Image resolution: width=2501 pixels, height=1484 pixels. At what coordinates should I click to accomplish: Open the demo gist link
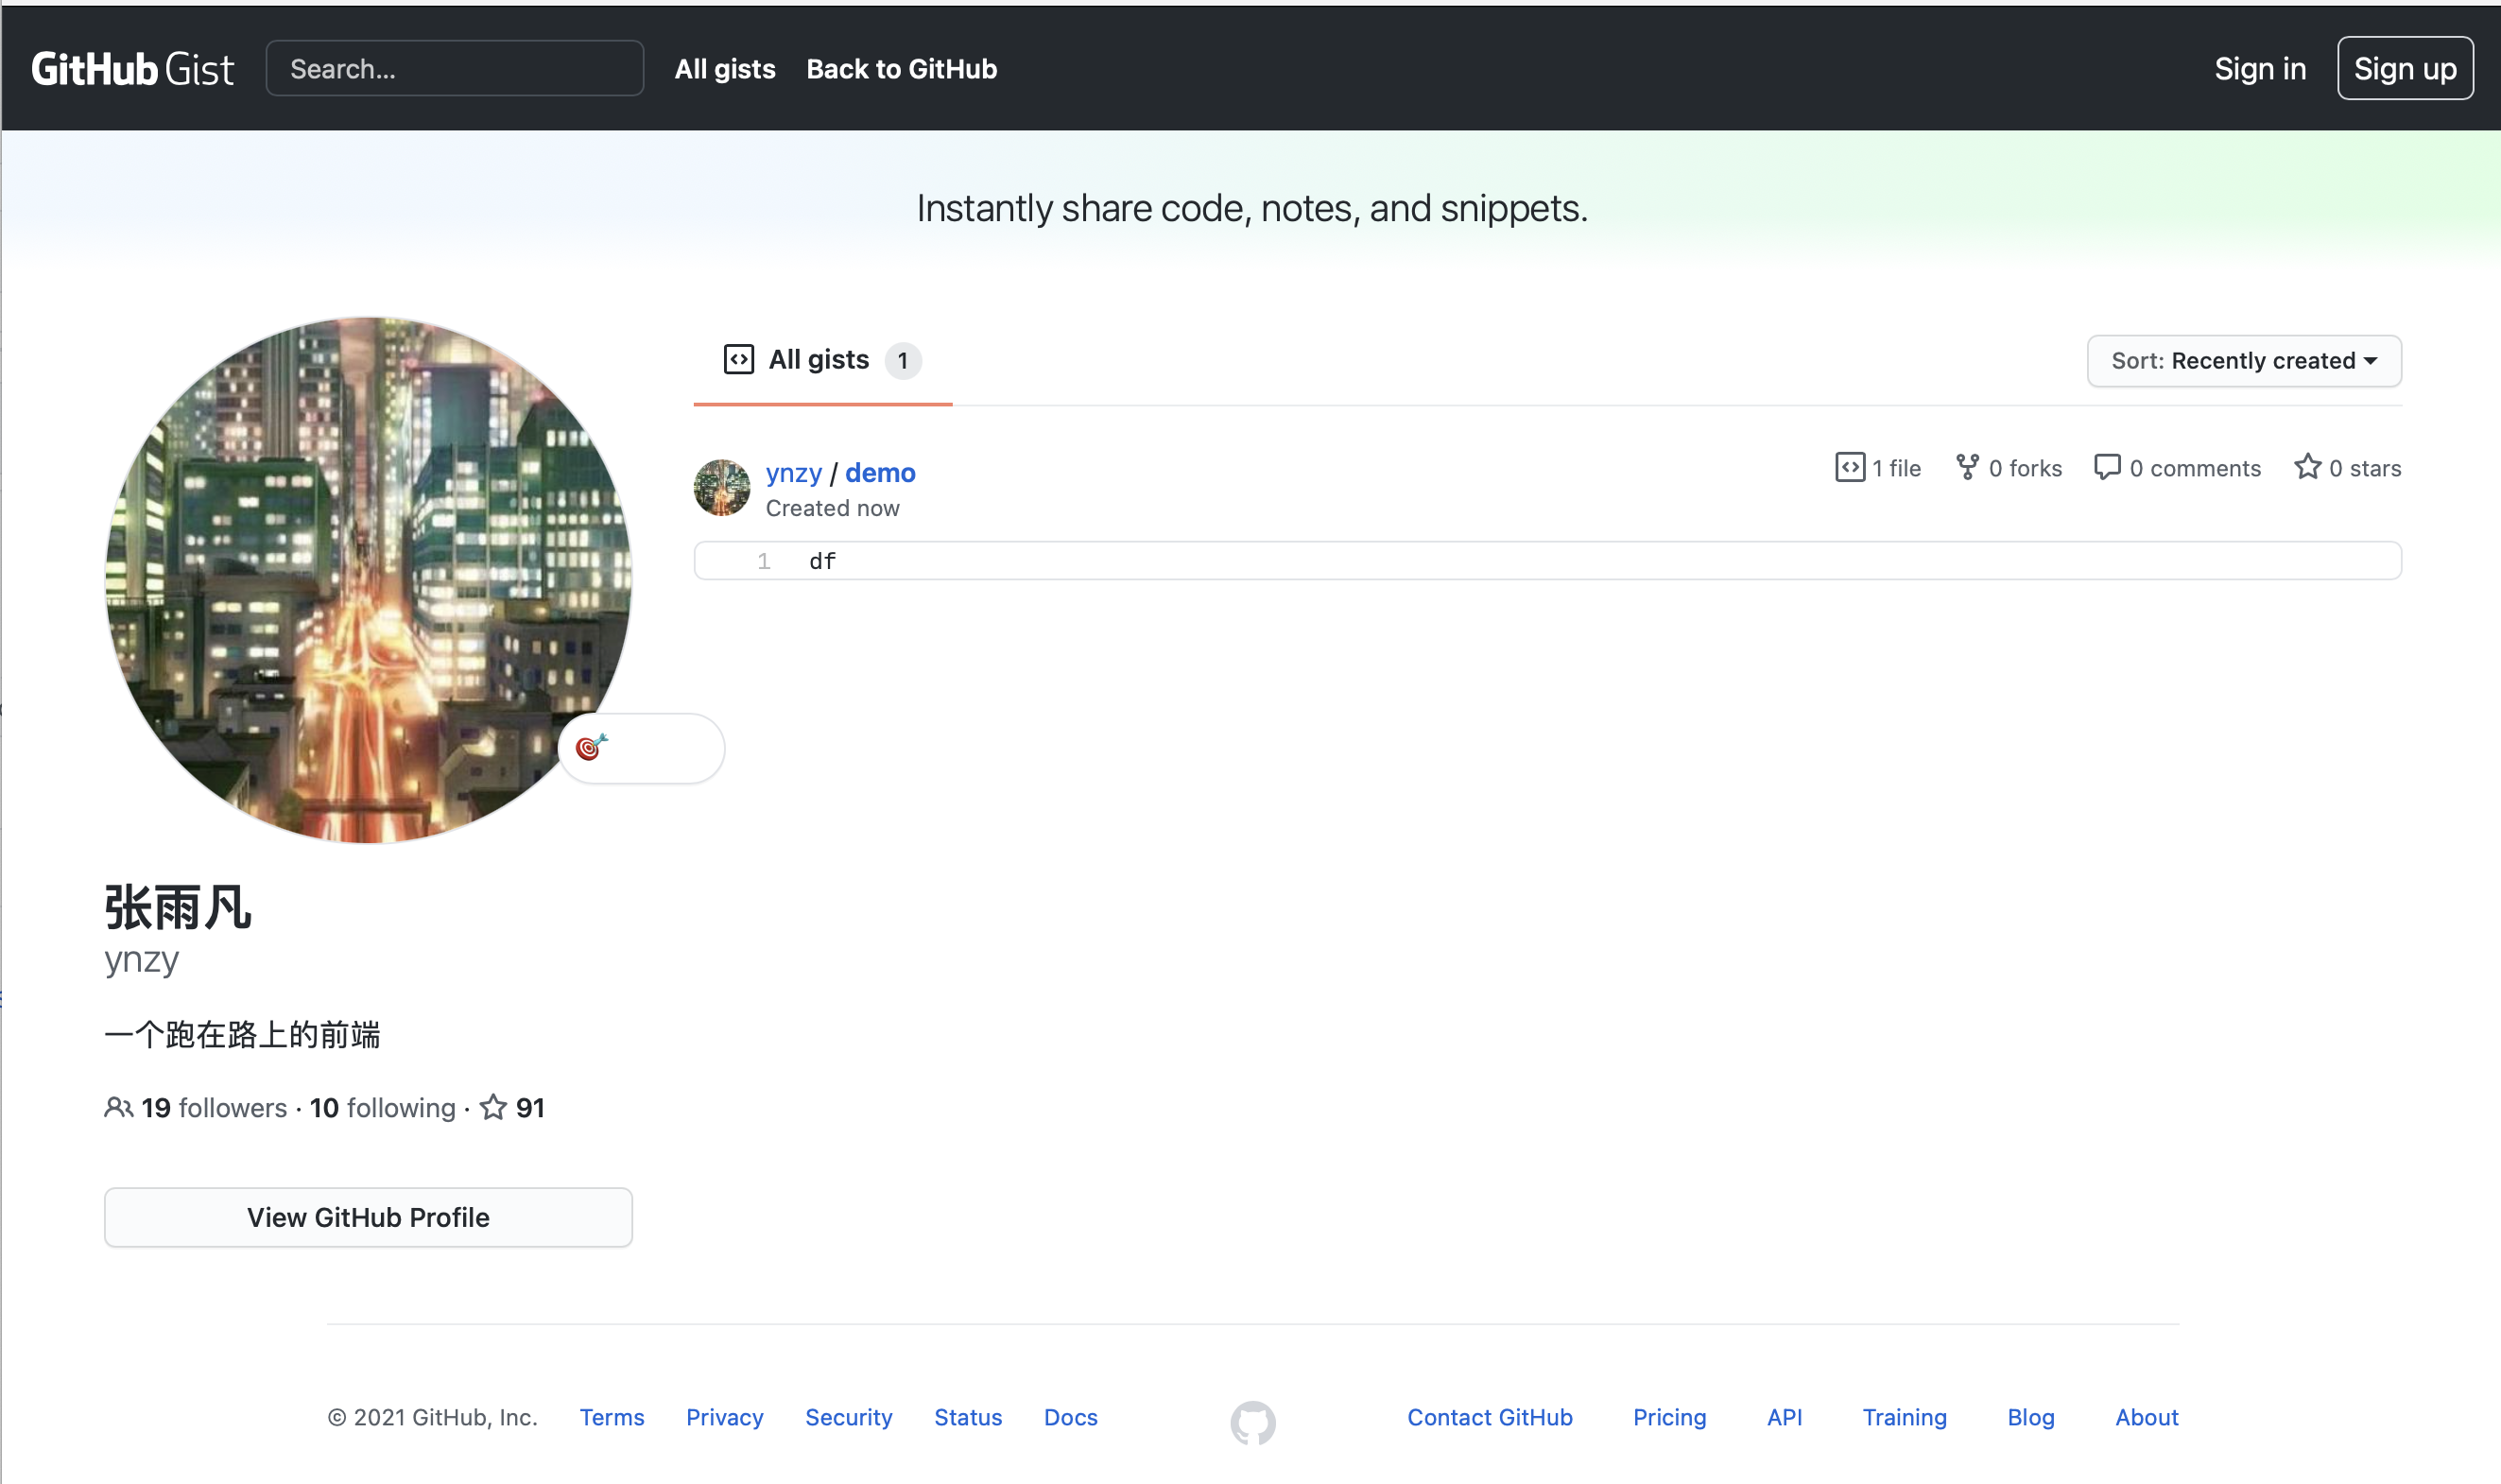pos(879,472)
